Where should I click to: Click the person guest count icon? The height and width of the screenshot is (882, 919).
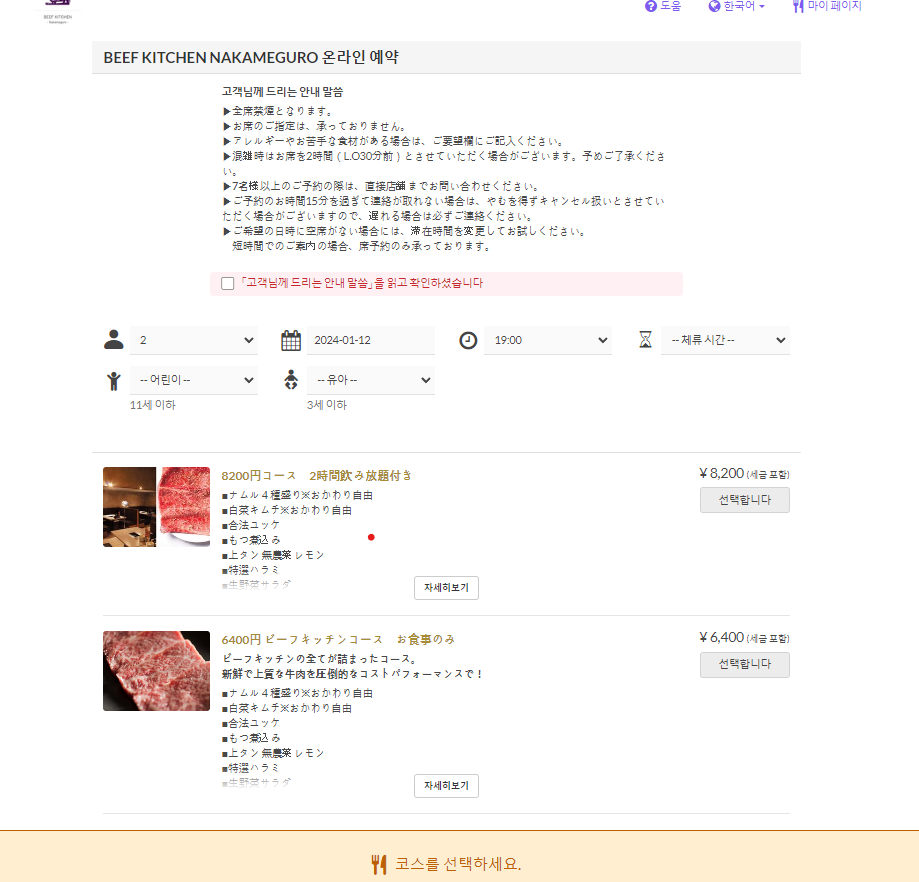point(114,340)
